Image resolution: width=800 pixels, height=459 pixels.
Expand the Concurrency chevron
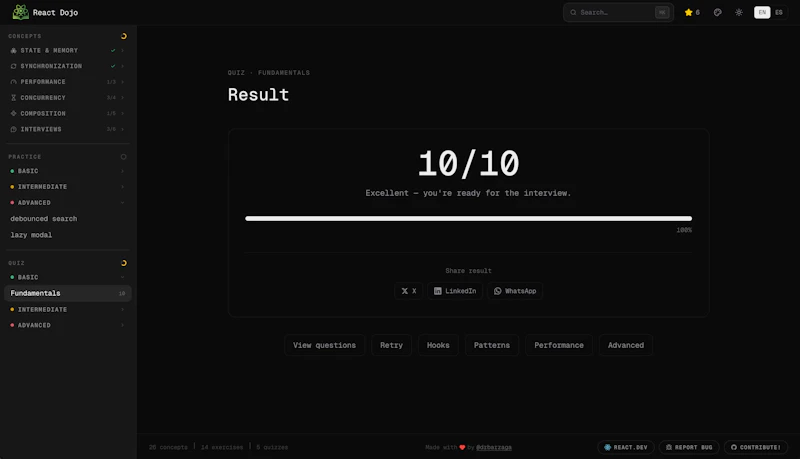pos(122,98)
